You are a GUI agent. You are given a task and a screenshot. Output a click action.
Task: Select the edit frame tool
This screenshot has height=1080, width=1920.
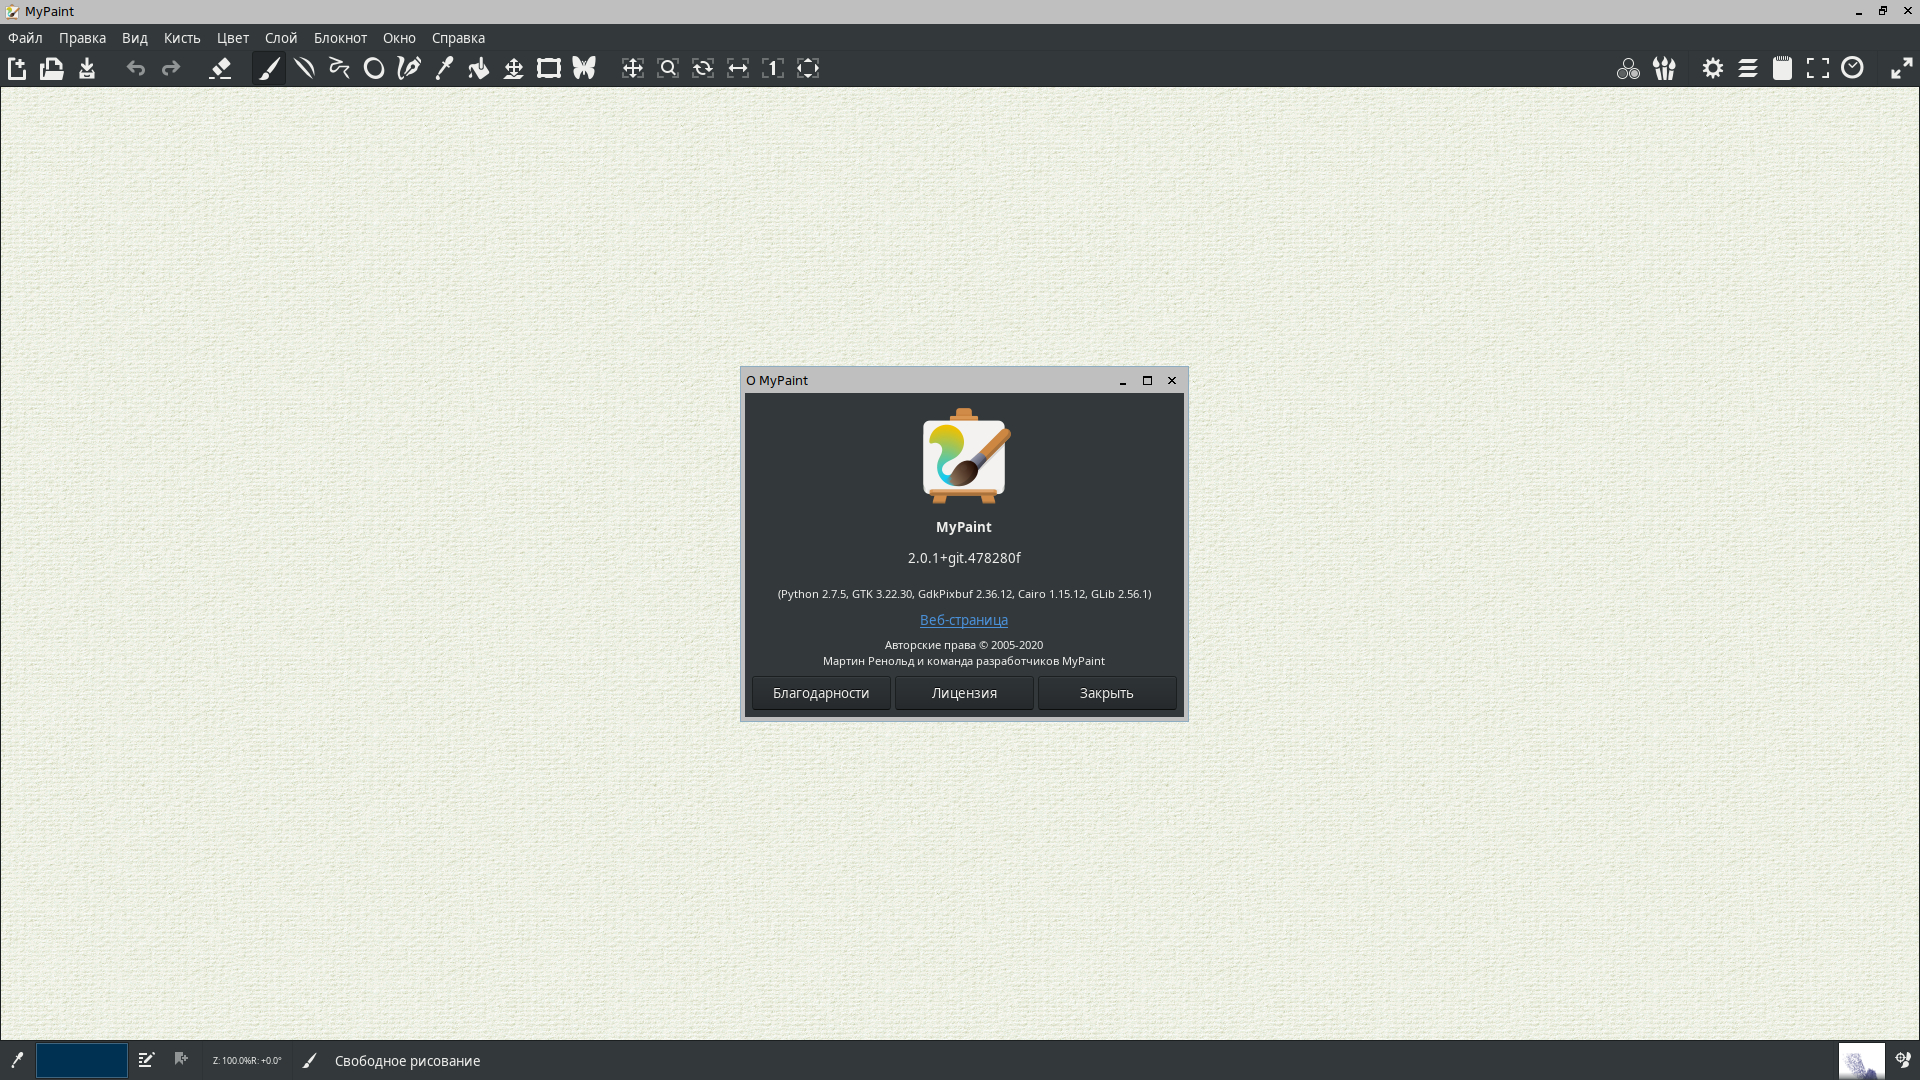(549, 68)
